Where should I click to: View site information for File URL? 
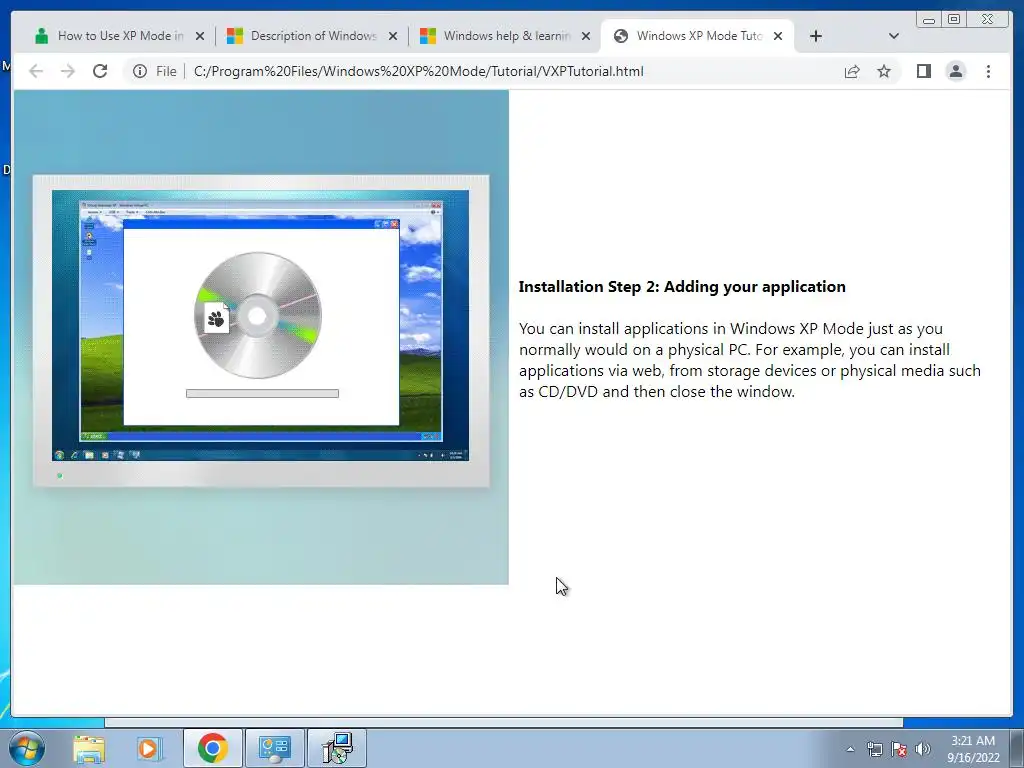tap(140, 71)
